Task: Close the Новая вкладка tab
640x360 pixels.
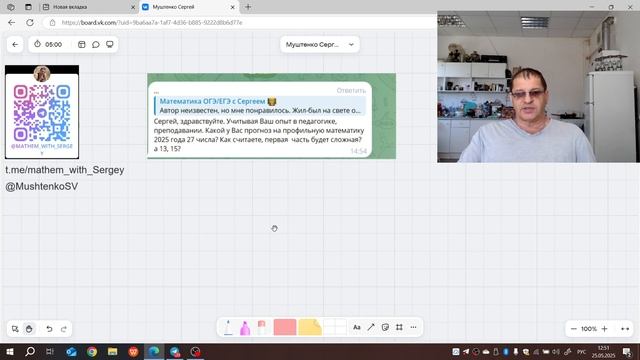Action: pyautogui.click(x=133, y=7)
